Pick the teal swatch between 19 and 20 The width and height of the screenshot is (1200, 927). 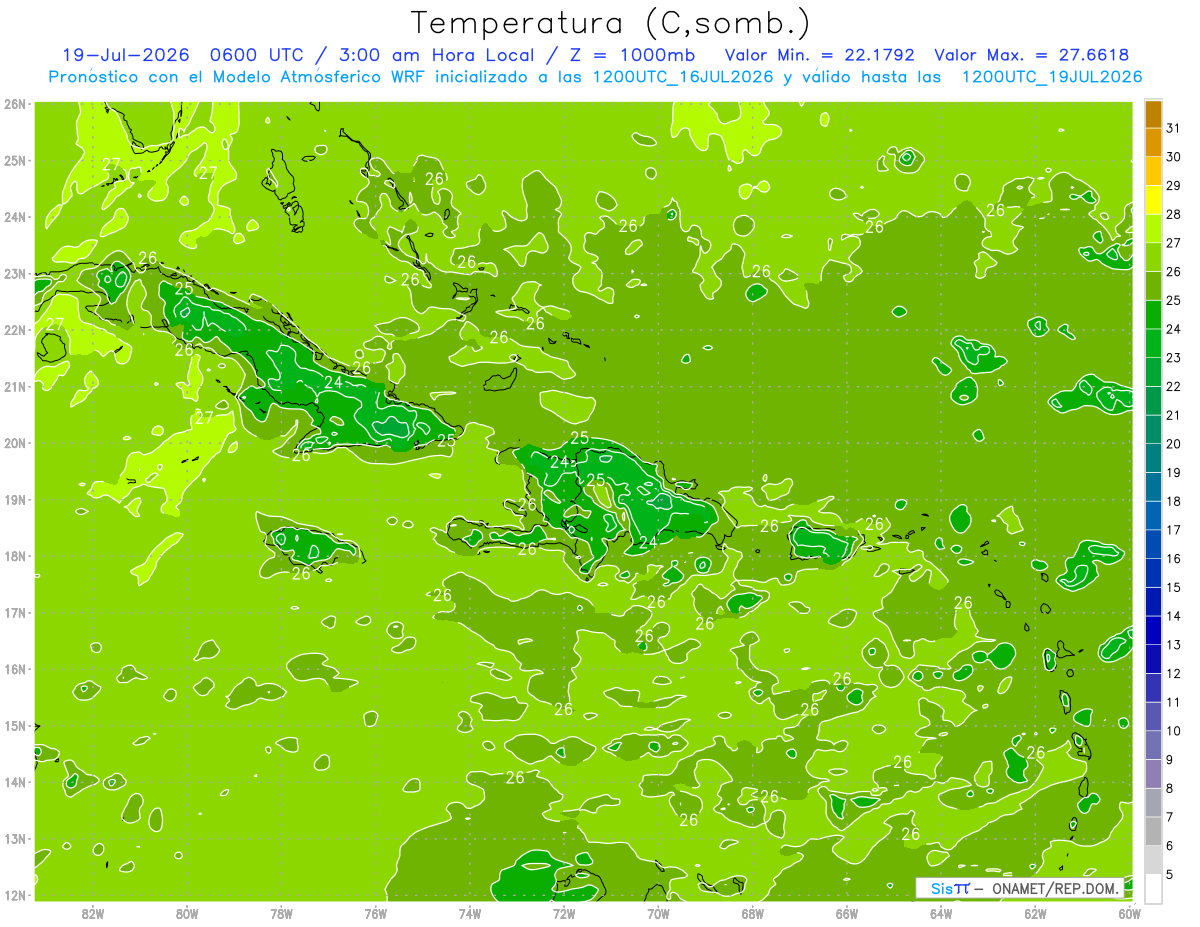pyautogui.click(x=1153, y=459)
